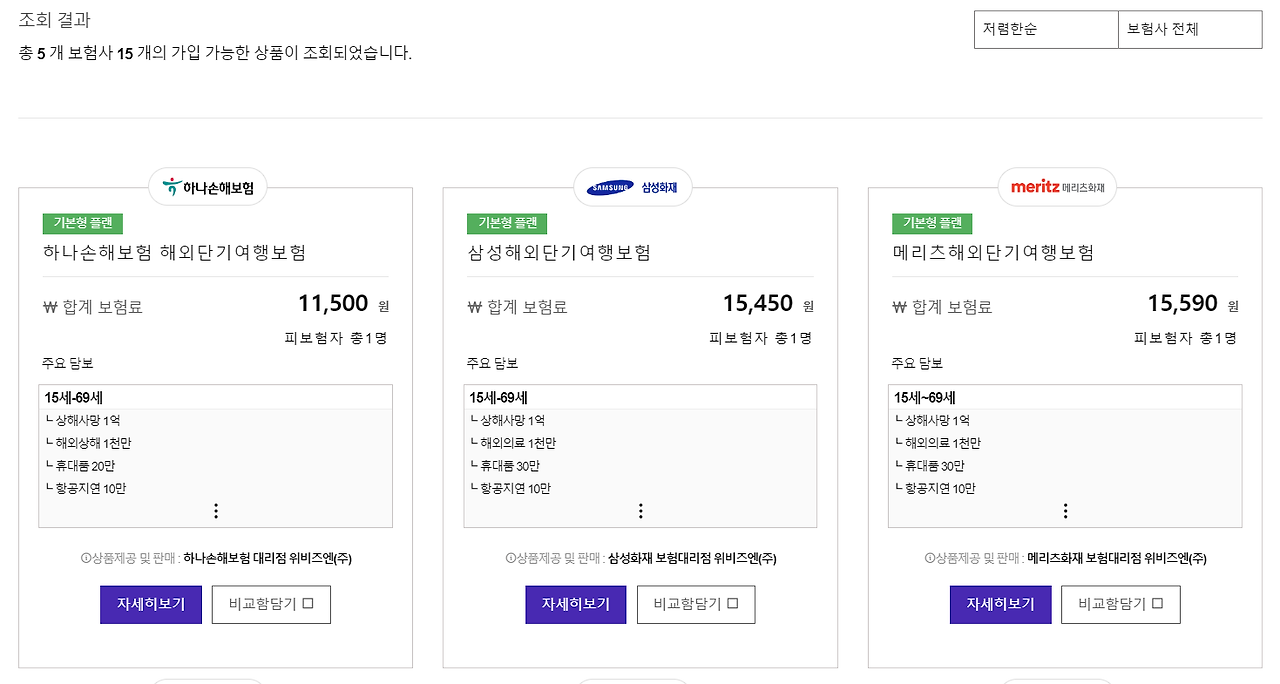Open the 보험사 전체 filter dropdown
Viewport: 1280px width, 684px height.
pos(1190,29)
